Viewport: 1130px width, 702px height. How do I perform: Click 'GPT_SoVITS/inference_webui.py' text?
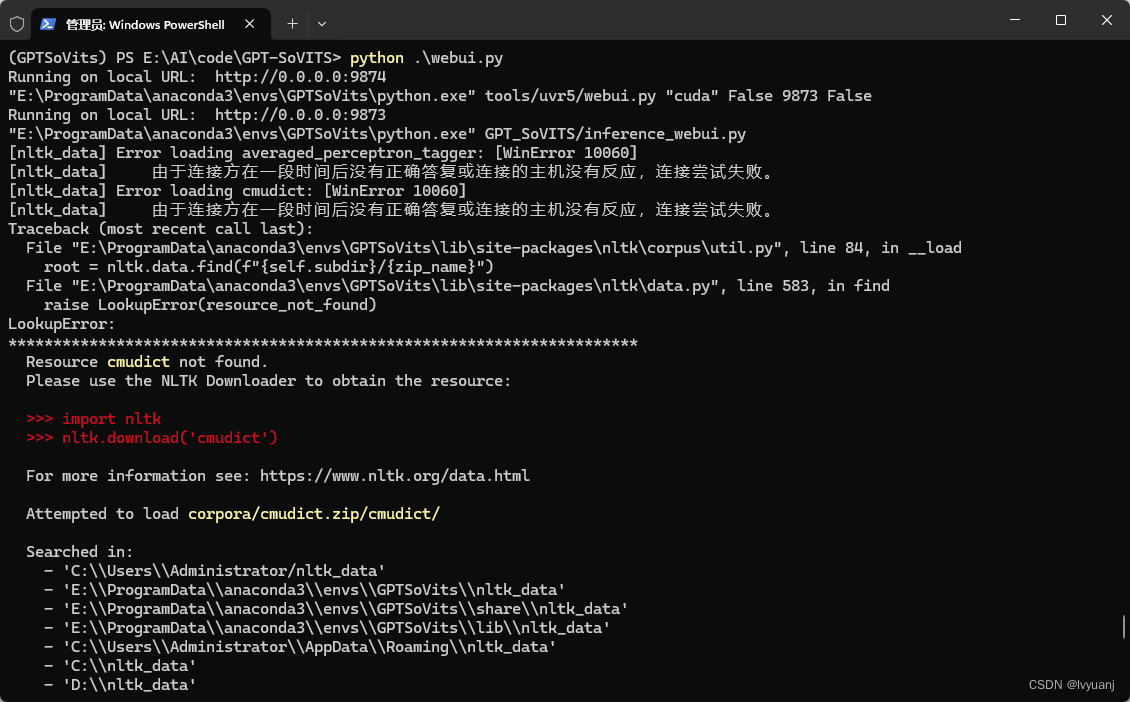615,134
